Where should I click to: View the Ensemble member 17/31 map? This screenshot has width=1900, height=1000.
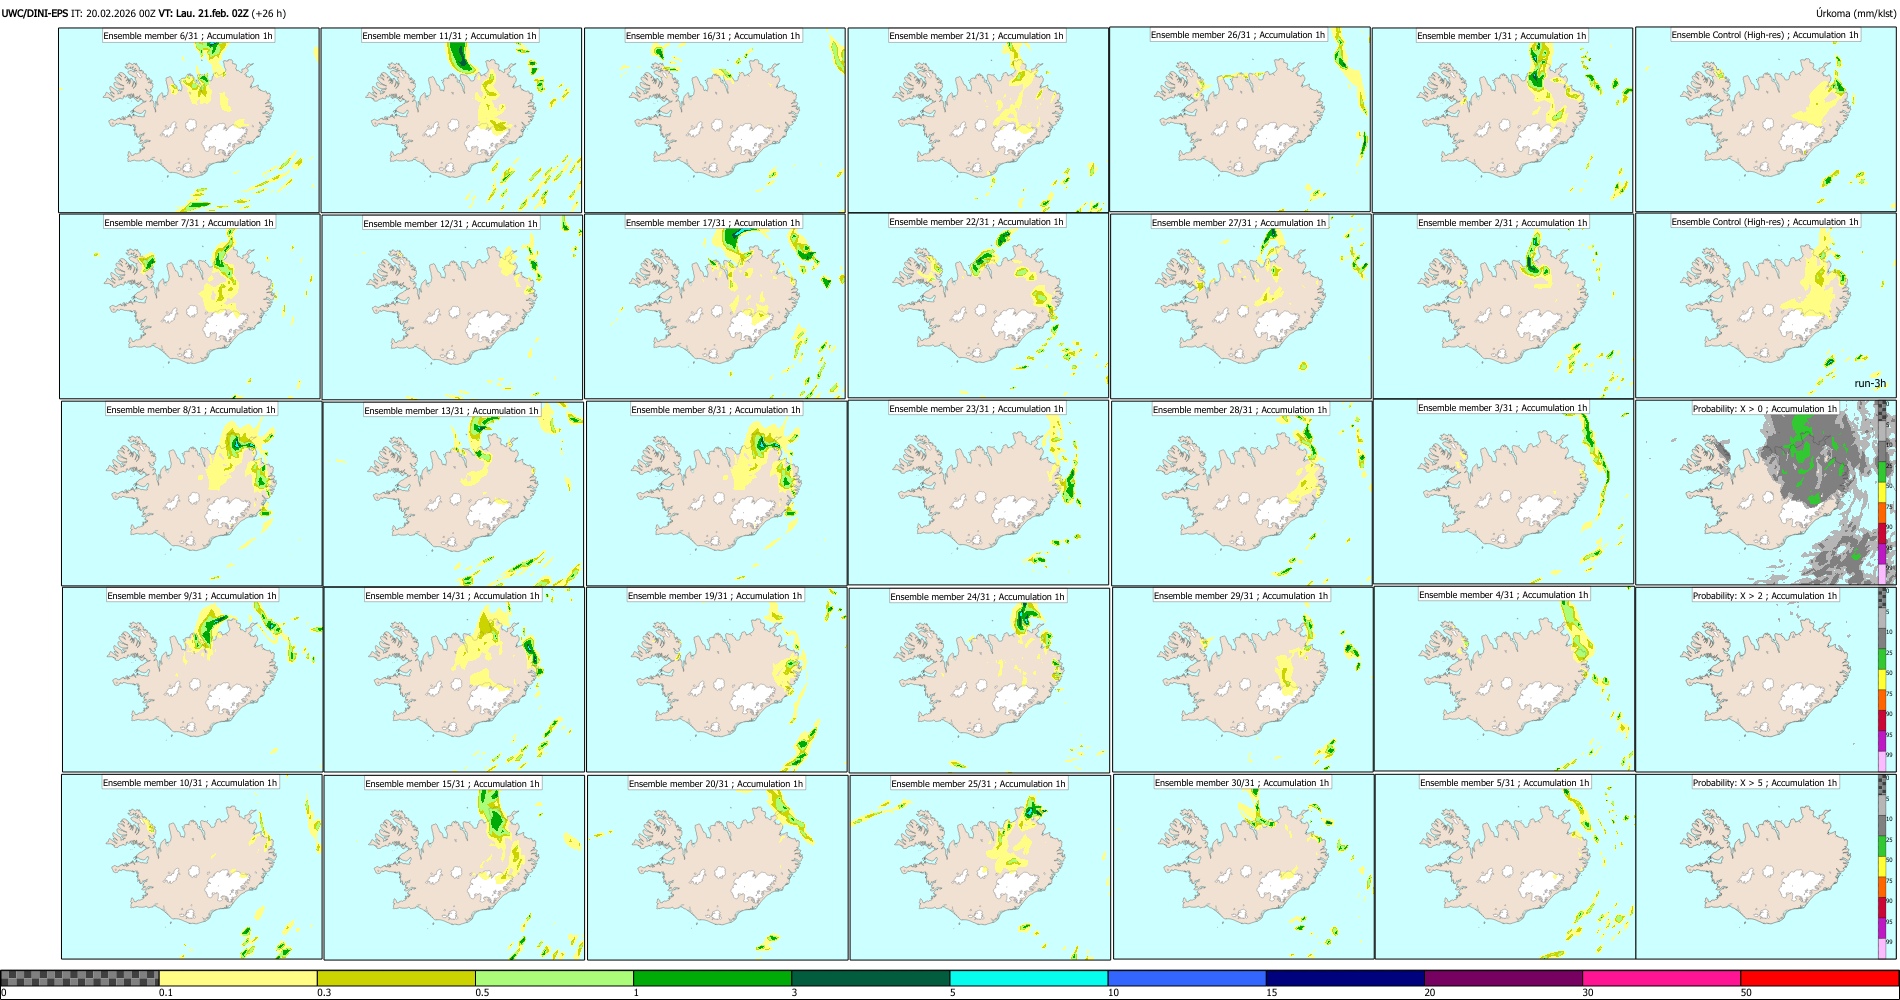[x=715, y=307]
